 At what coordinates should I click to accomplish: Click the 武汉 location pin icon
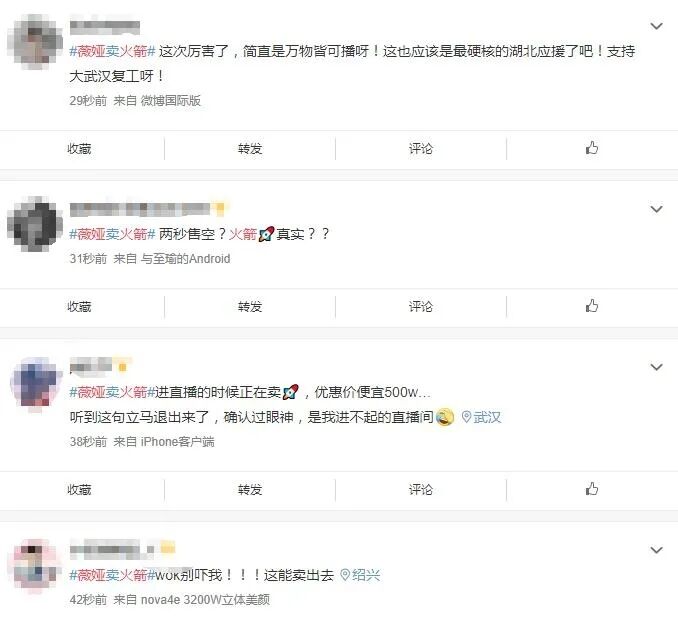coord(467,417)
